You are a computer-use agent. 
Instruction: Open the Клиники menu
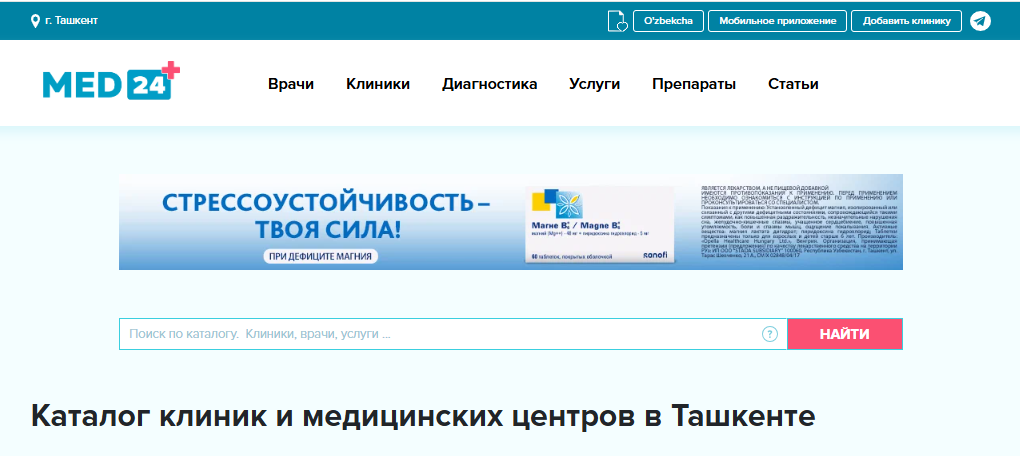coord(378,84)
